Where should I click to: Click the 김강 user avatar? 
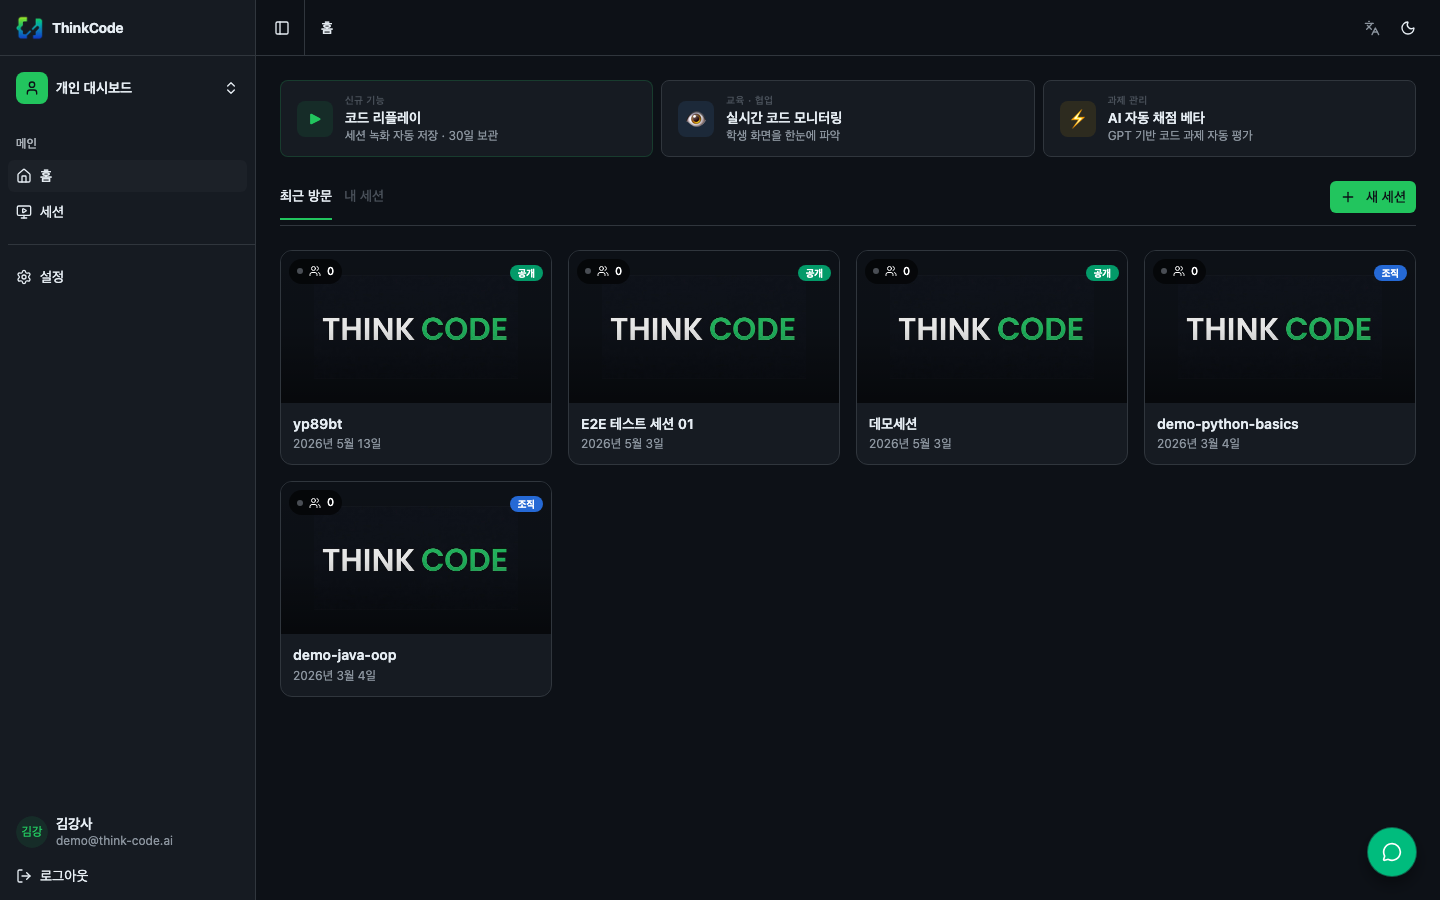[32, 832]
